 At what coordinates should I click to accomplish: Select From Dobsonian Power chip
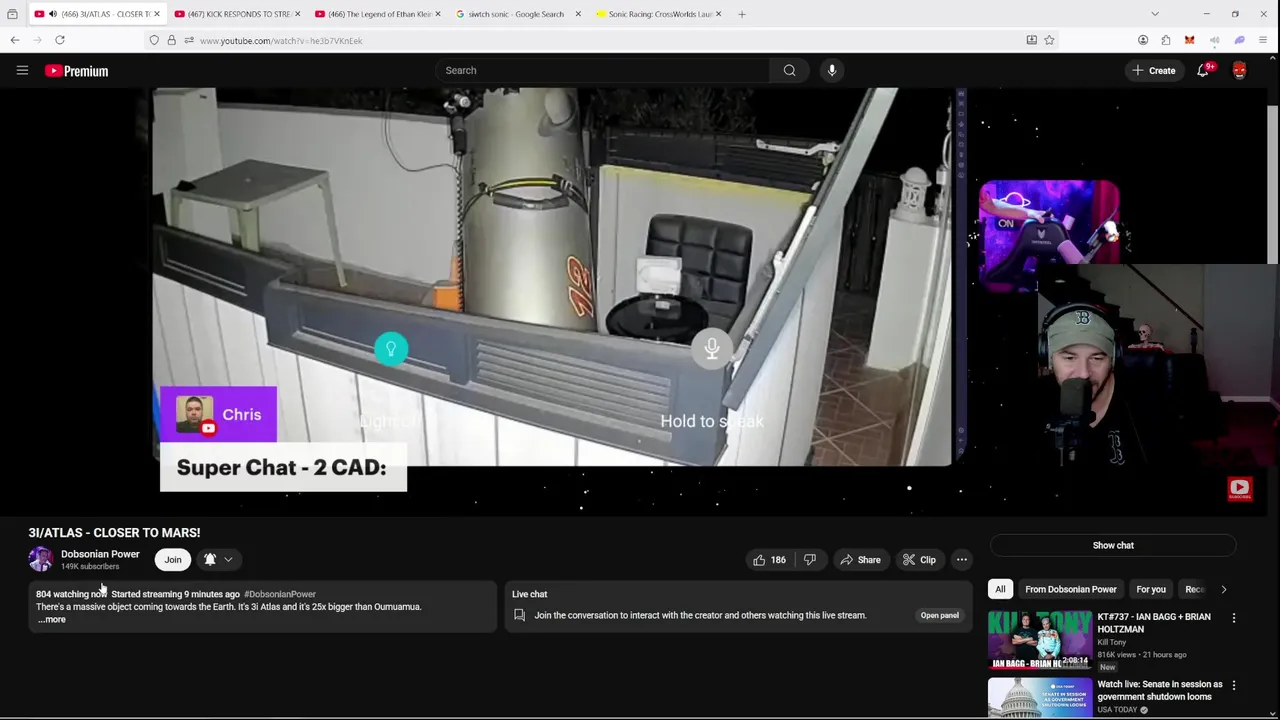[1070, 589]
